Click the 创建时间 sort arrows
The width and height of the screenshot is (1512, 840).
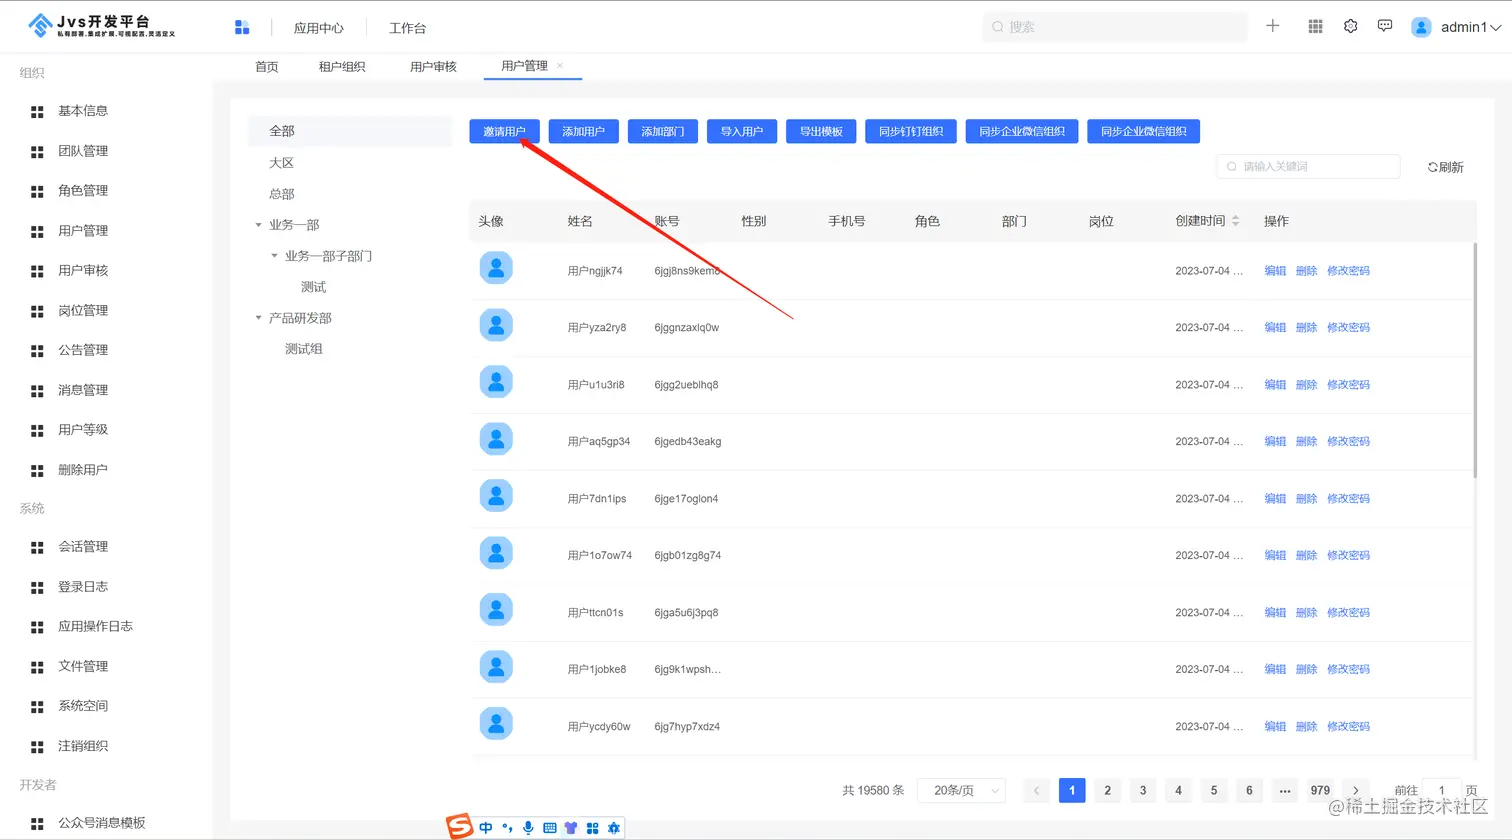click(1236, 221)
